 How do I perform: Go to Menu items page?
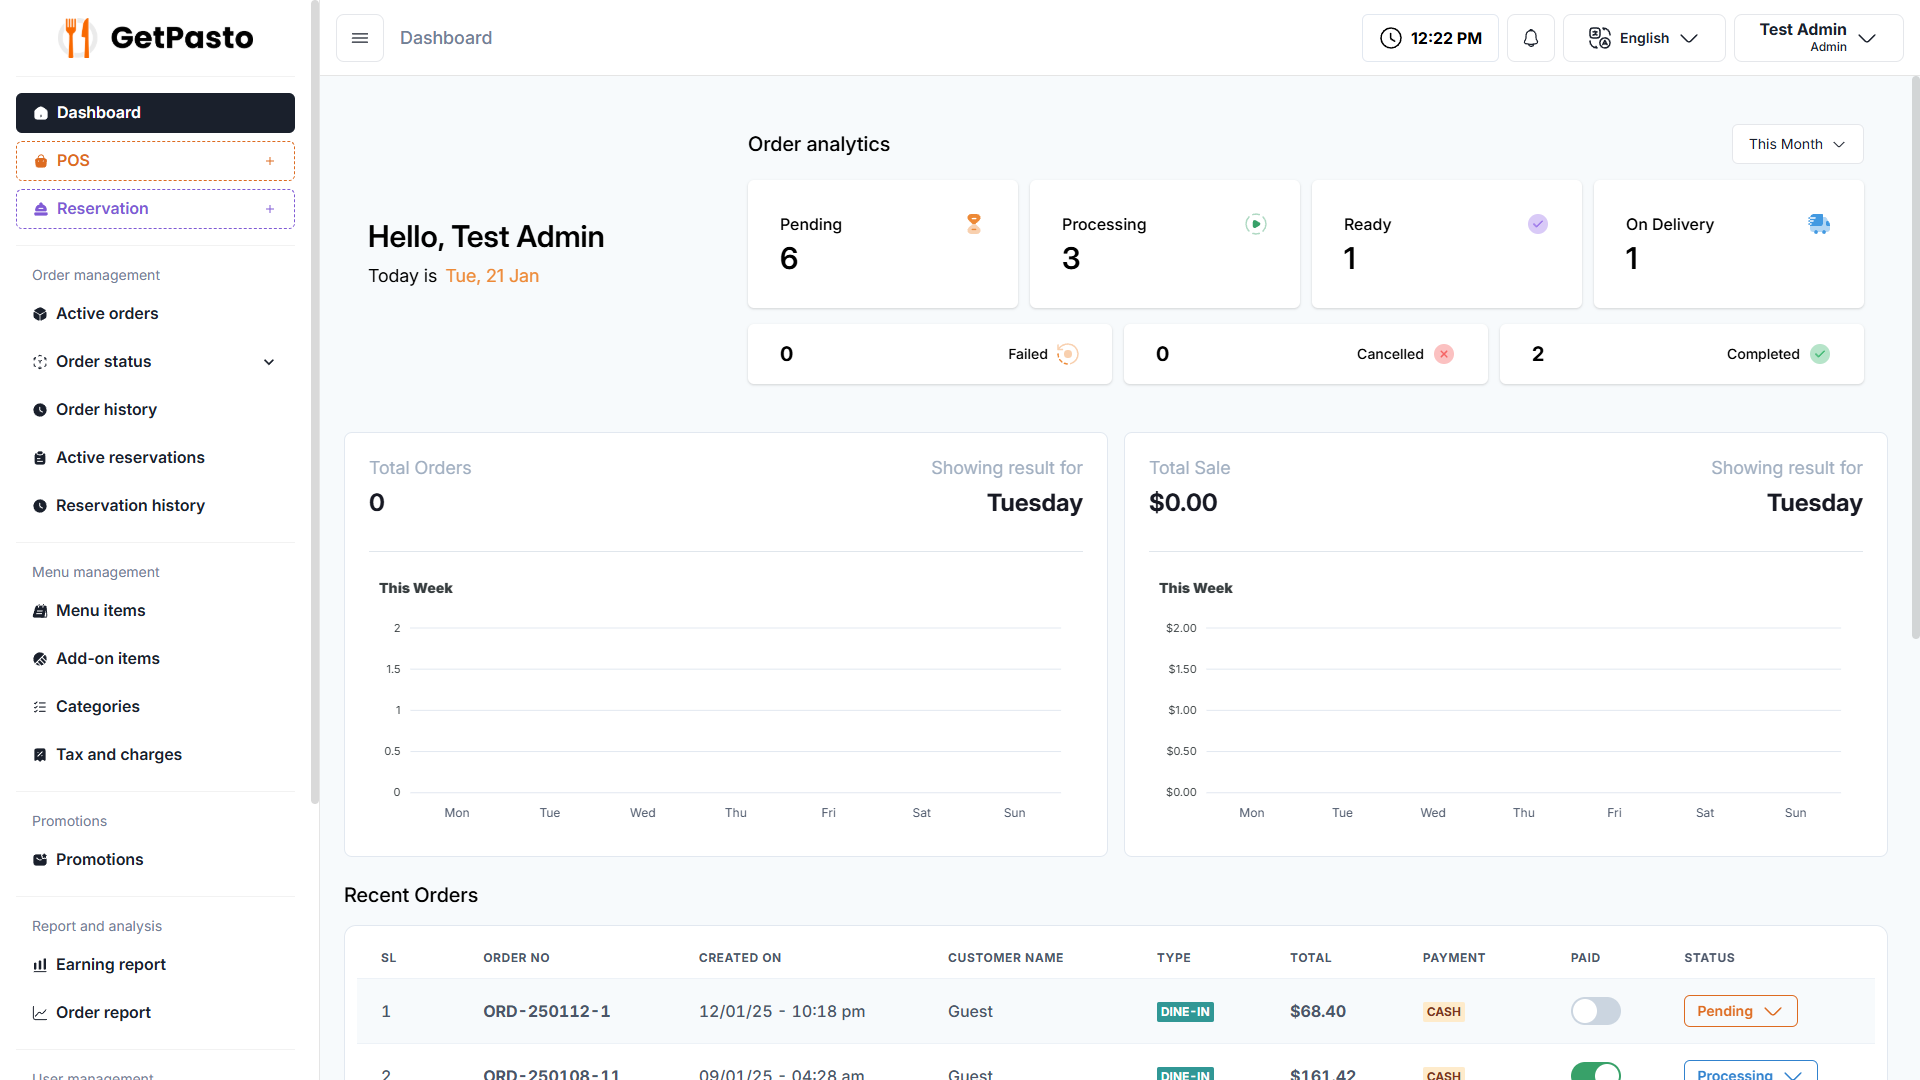click(100, 610)
